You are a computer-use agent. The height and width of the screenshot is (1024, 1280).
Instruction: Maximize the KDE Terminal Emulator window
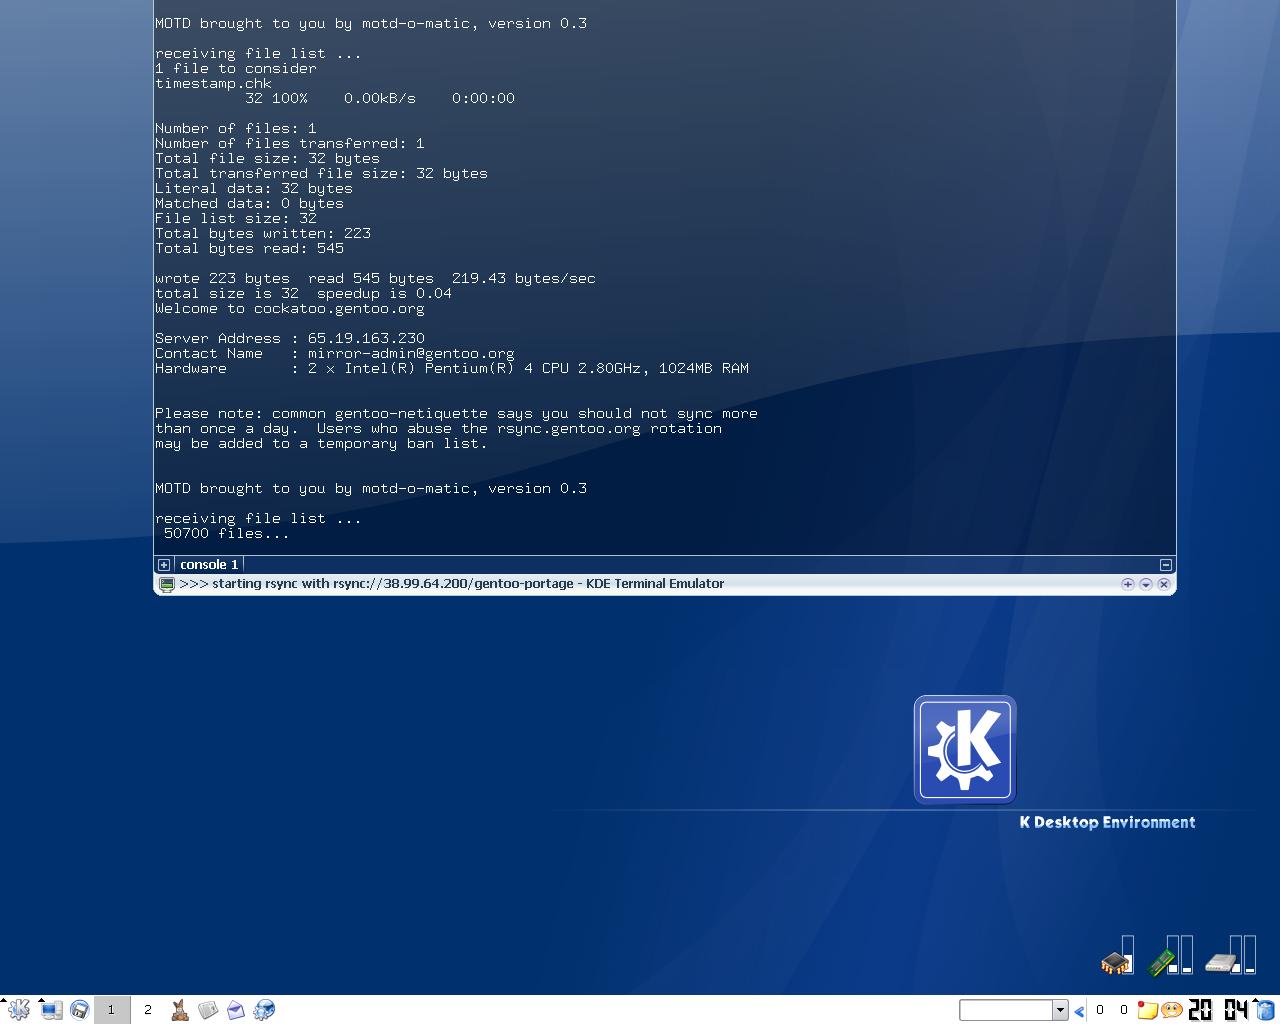pyautogui.click(x=1127, y=584)
